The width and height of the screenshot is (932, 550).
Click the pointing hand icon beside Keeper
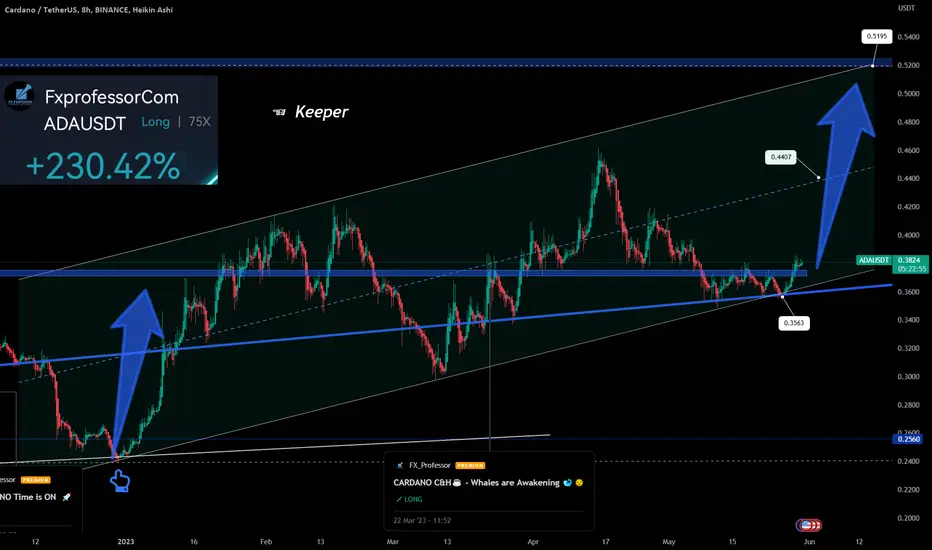click(x=279, y=112)
